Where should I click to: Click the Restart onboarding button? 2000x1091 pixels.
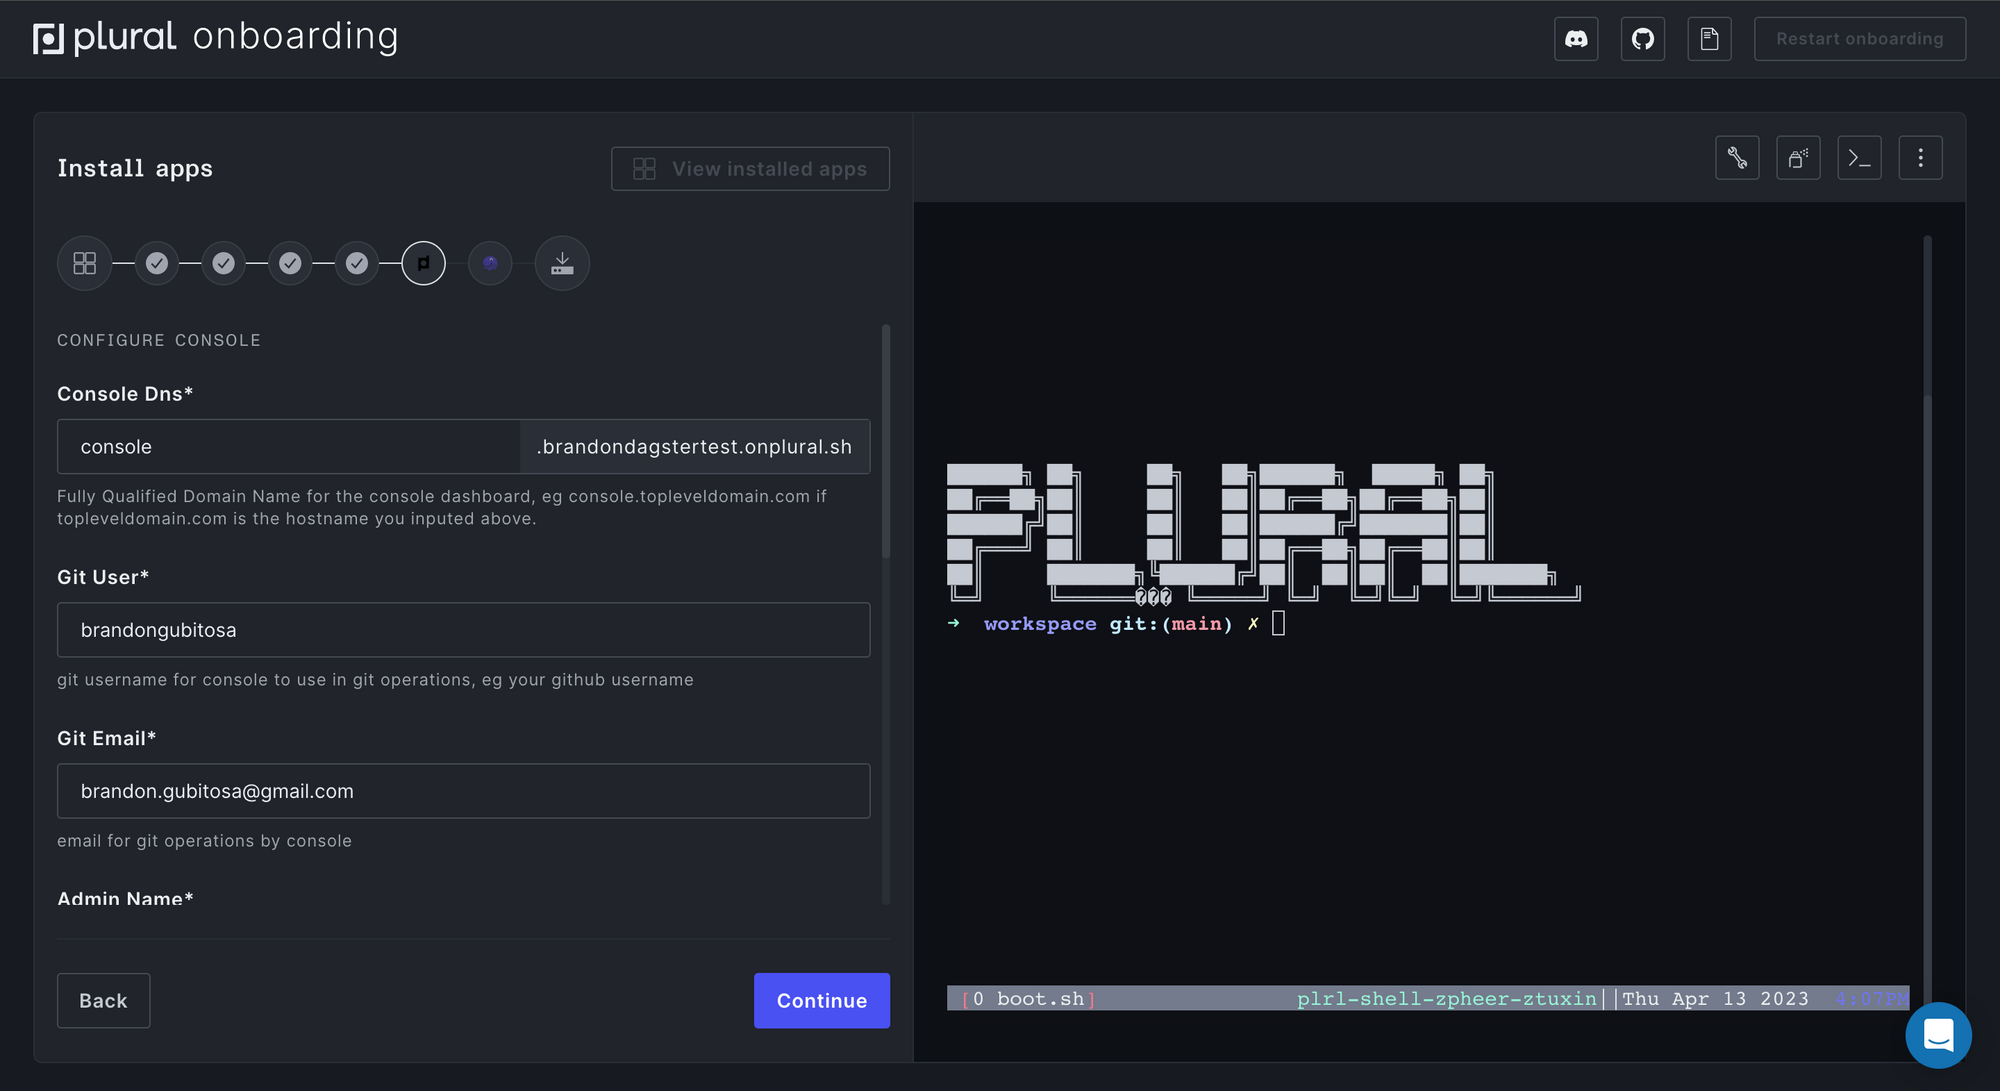click(x=1860, y=39)
